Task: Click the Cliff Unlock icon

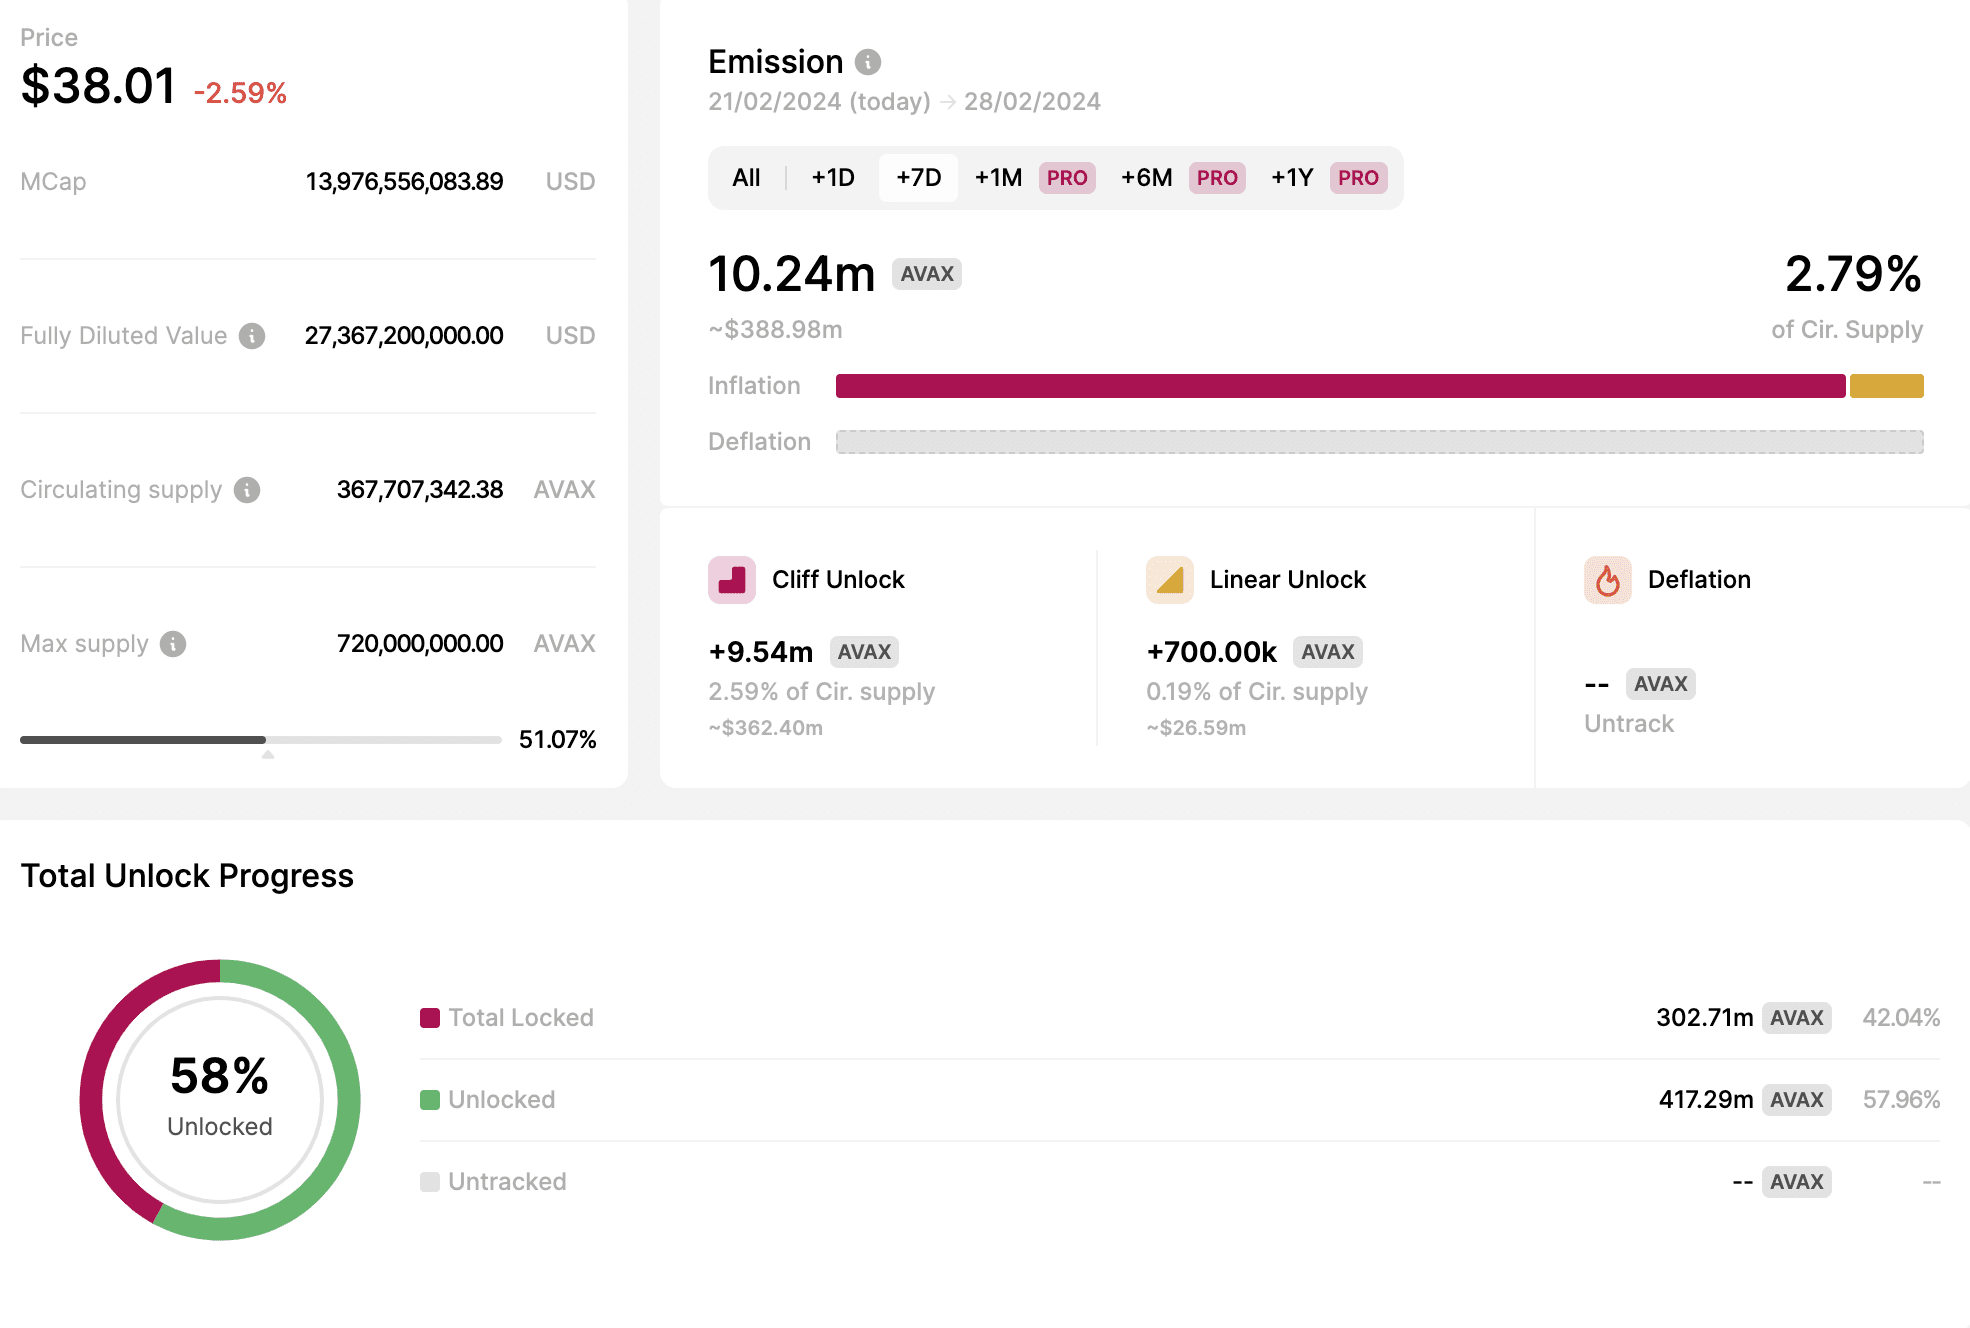Action: coord(732,580)
